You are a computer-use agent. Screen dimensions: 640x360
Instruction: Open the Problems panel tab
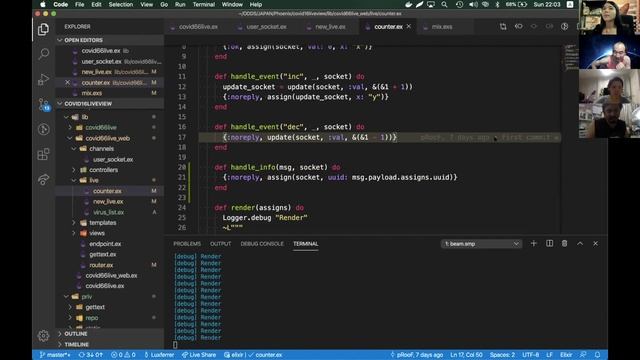tap(187, 244)
